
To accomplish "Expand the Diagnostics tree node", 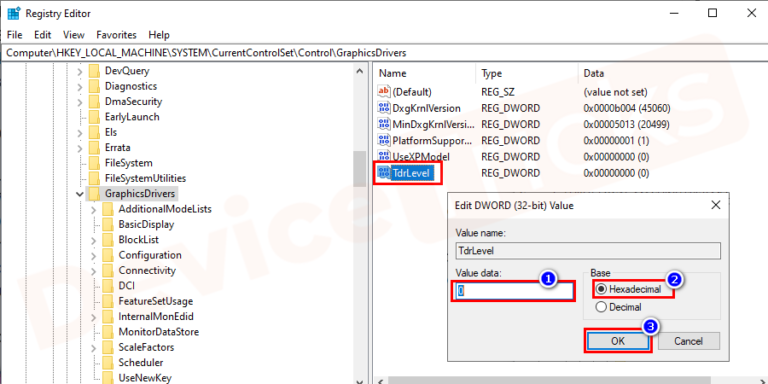I will (x=80, y=87).
